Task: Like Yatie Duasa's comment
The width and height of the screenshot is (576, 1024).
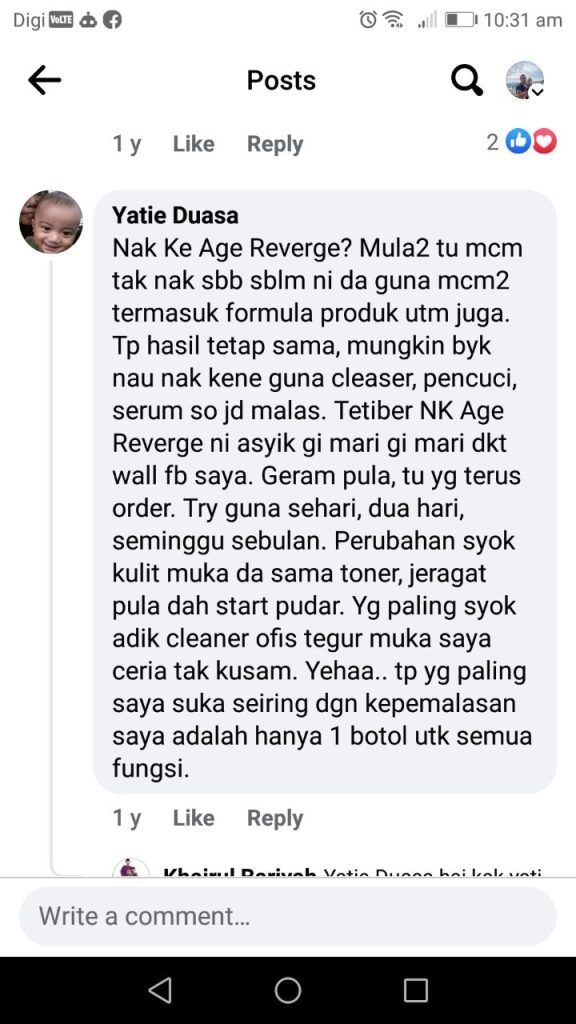Action: [x=193, y=818]
